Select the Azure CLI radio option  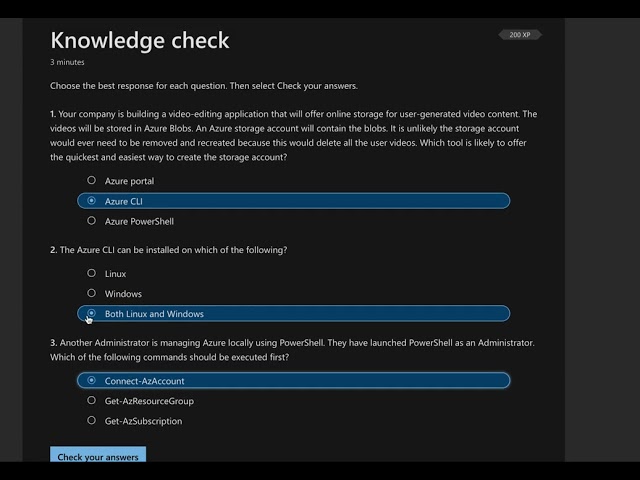(x=91, y=201)
